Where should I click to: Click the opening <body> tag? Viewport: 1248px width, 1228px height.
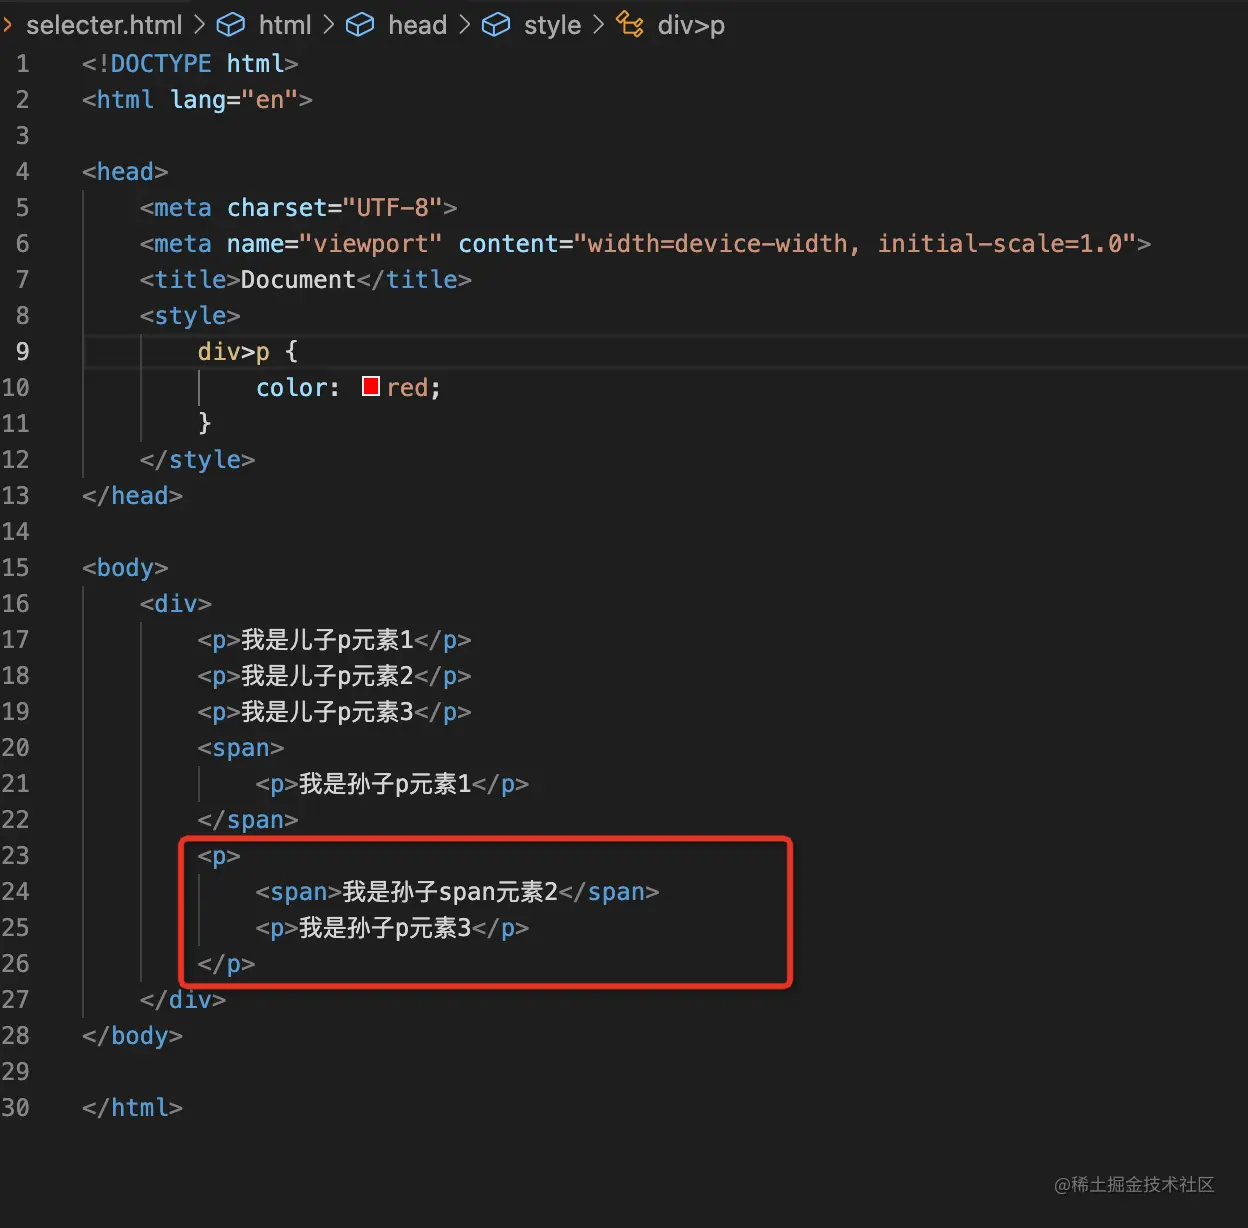pyautogui.click(x=125, y=568)
